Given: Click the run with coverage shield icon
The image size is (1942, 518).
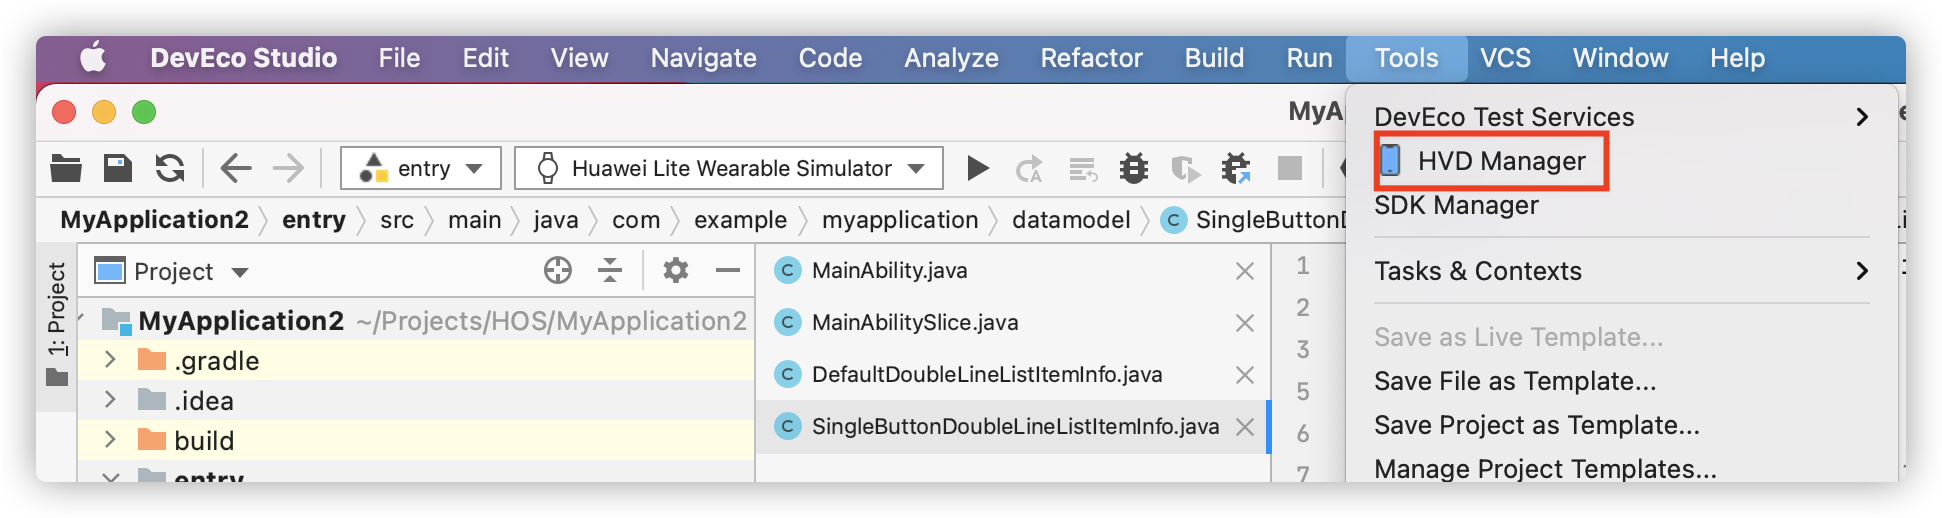Looking at the screenshot, I should click(1186, 169).
